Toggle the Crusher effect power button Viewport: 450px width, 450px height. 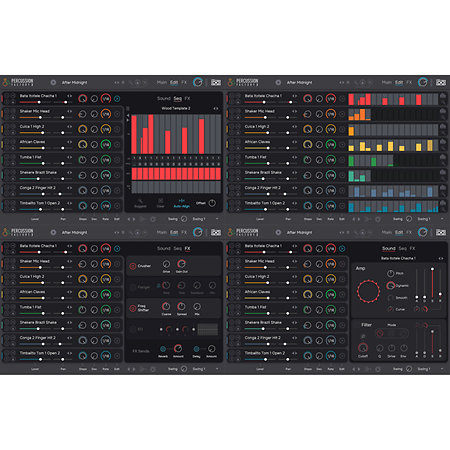tap(133, 266)
